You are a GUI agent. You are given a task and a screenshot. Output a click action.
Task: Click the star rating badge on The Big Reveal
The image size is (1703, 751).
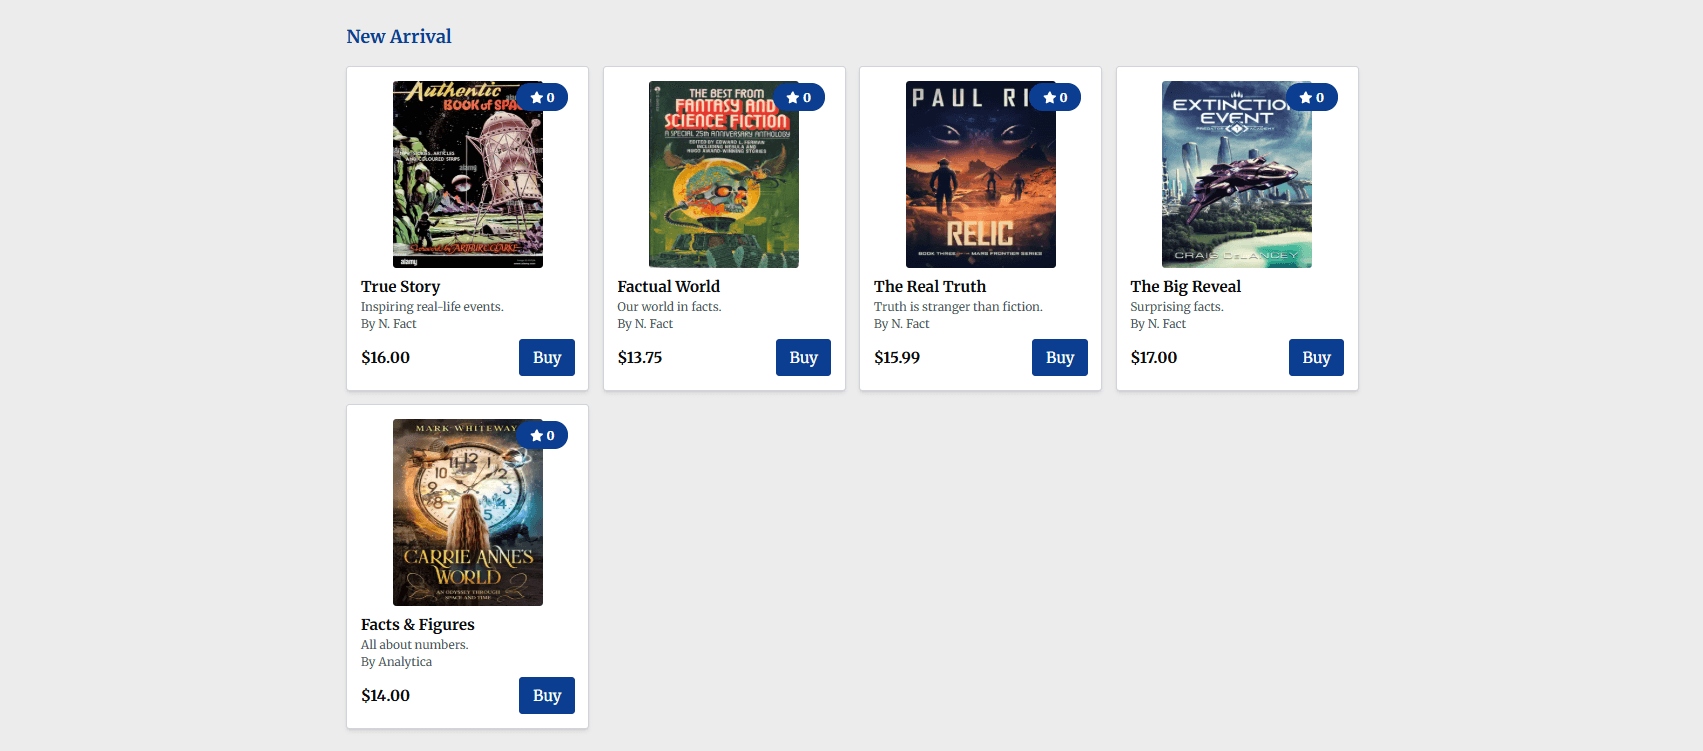(1312, 97)
